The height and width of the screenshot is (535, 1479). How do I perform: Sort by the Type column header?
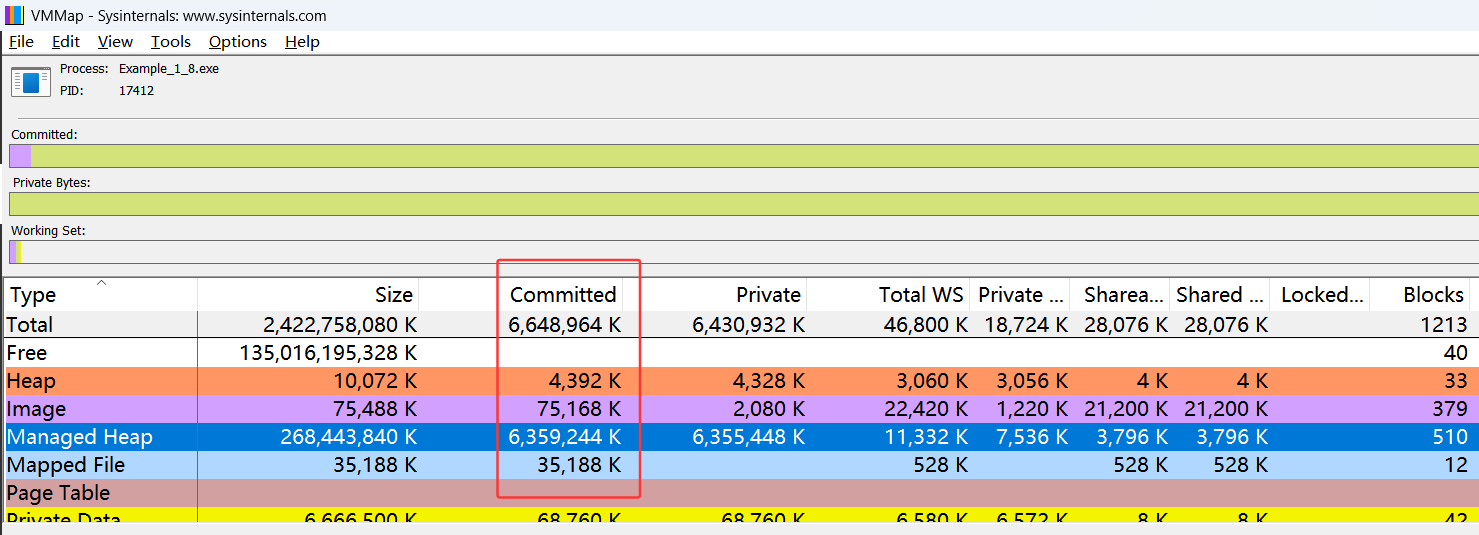pos(31,295)
